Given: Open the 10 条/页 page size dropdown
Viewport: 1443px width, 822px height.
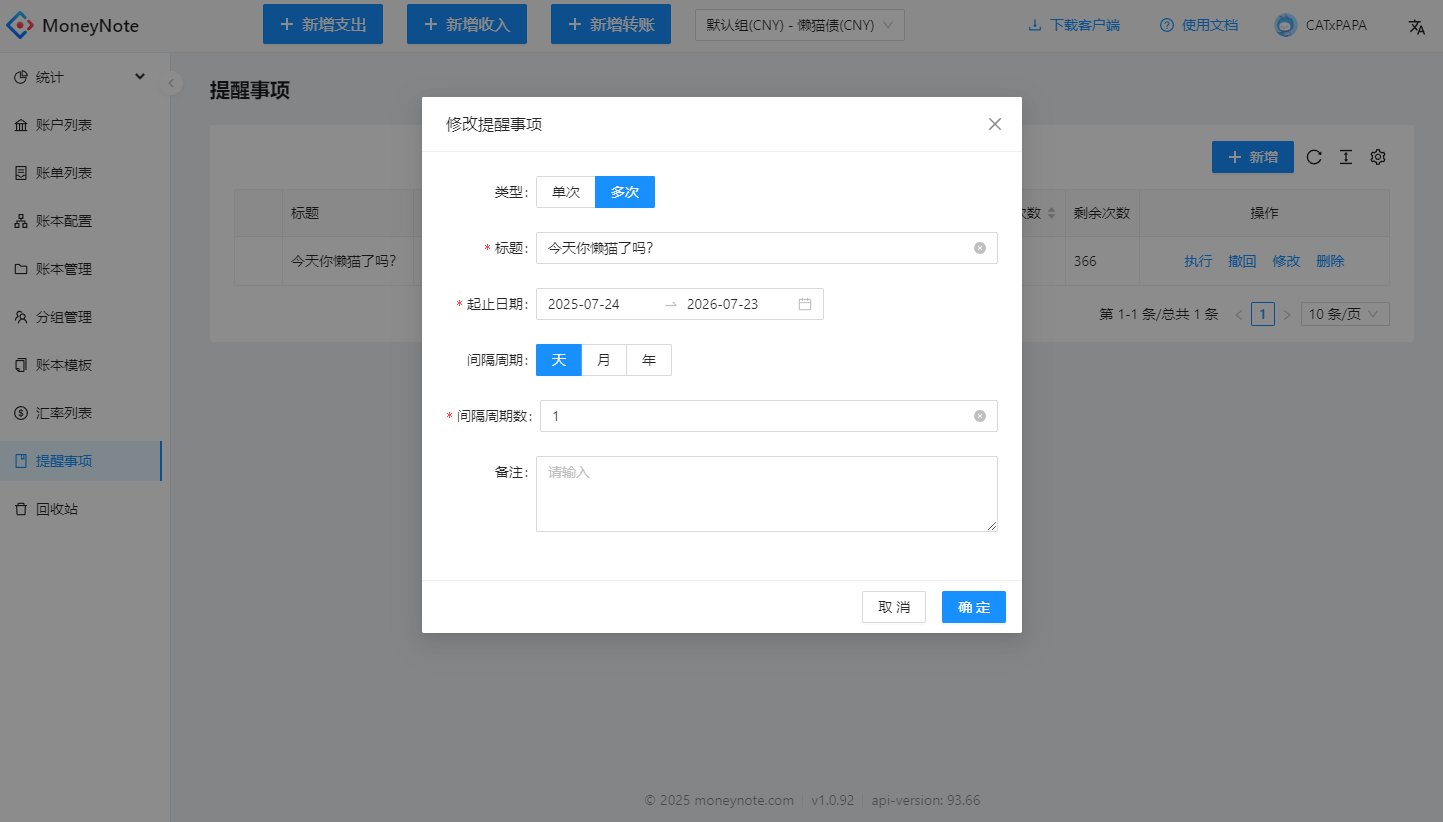Looking at the screenshot, I should tap(1345, 314).
